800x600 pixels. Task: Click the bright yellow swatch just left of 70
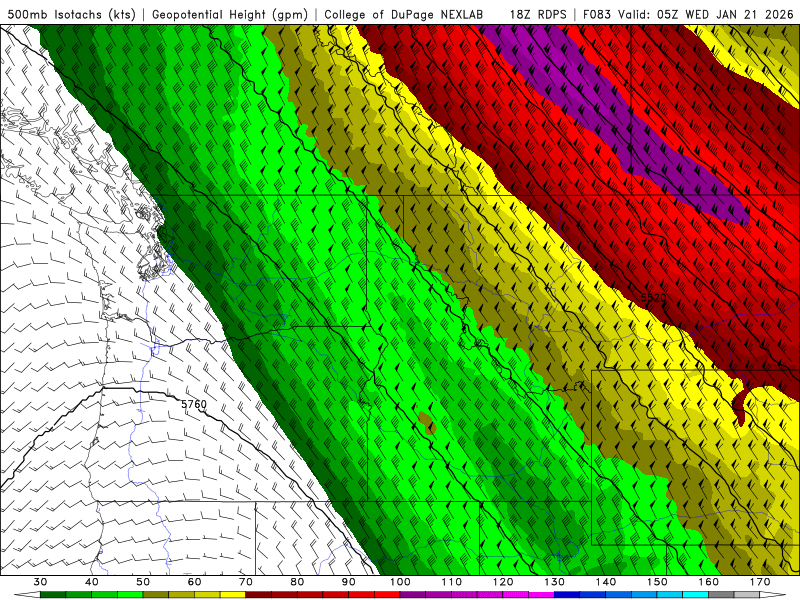tap(233, 595)
